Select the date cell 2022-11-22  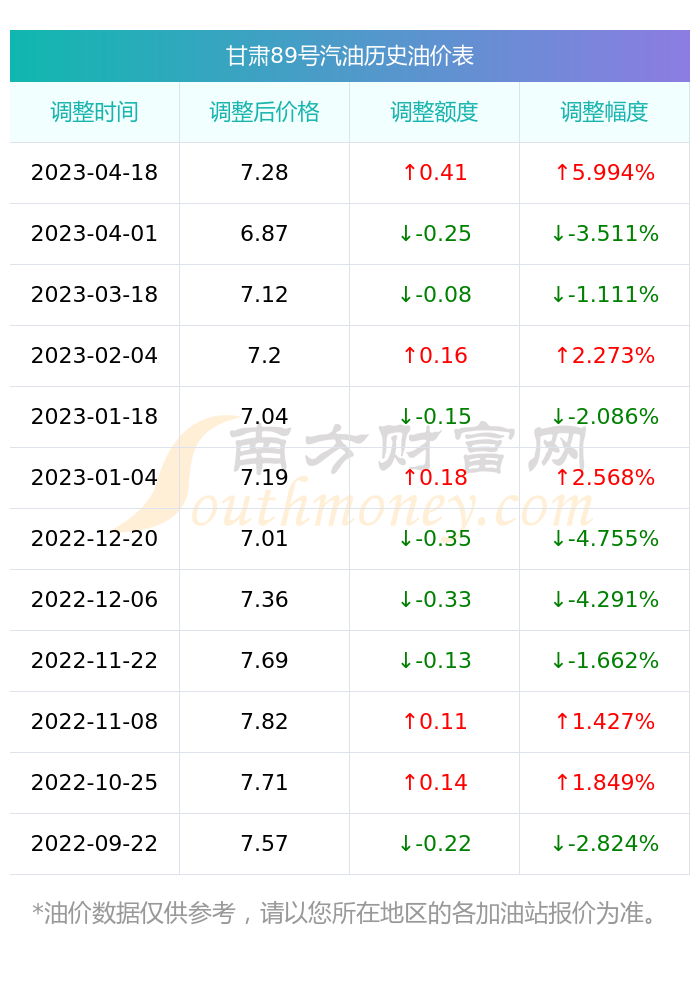[x=94, y=661]
